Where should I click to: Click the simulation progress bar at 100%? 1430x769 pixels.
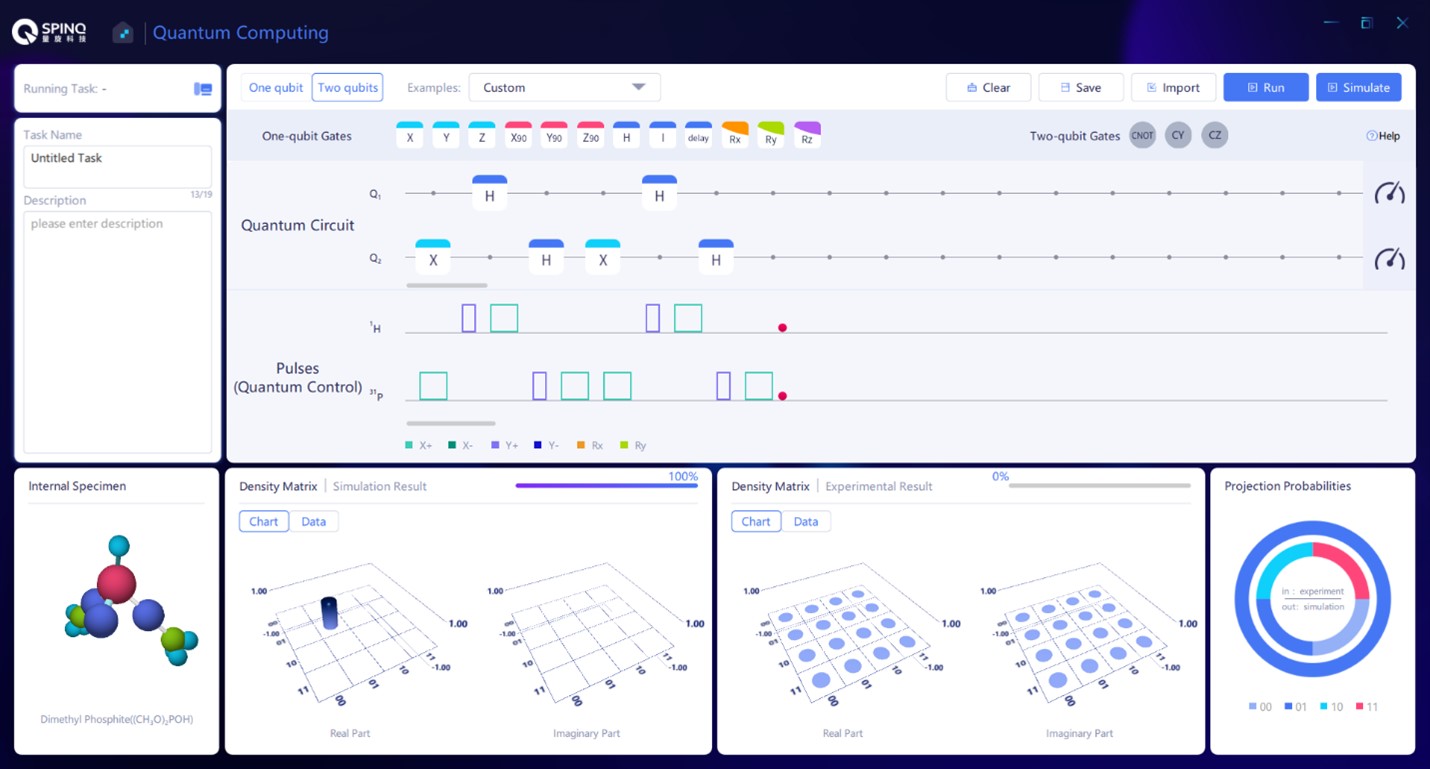point(607,486)
